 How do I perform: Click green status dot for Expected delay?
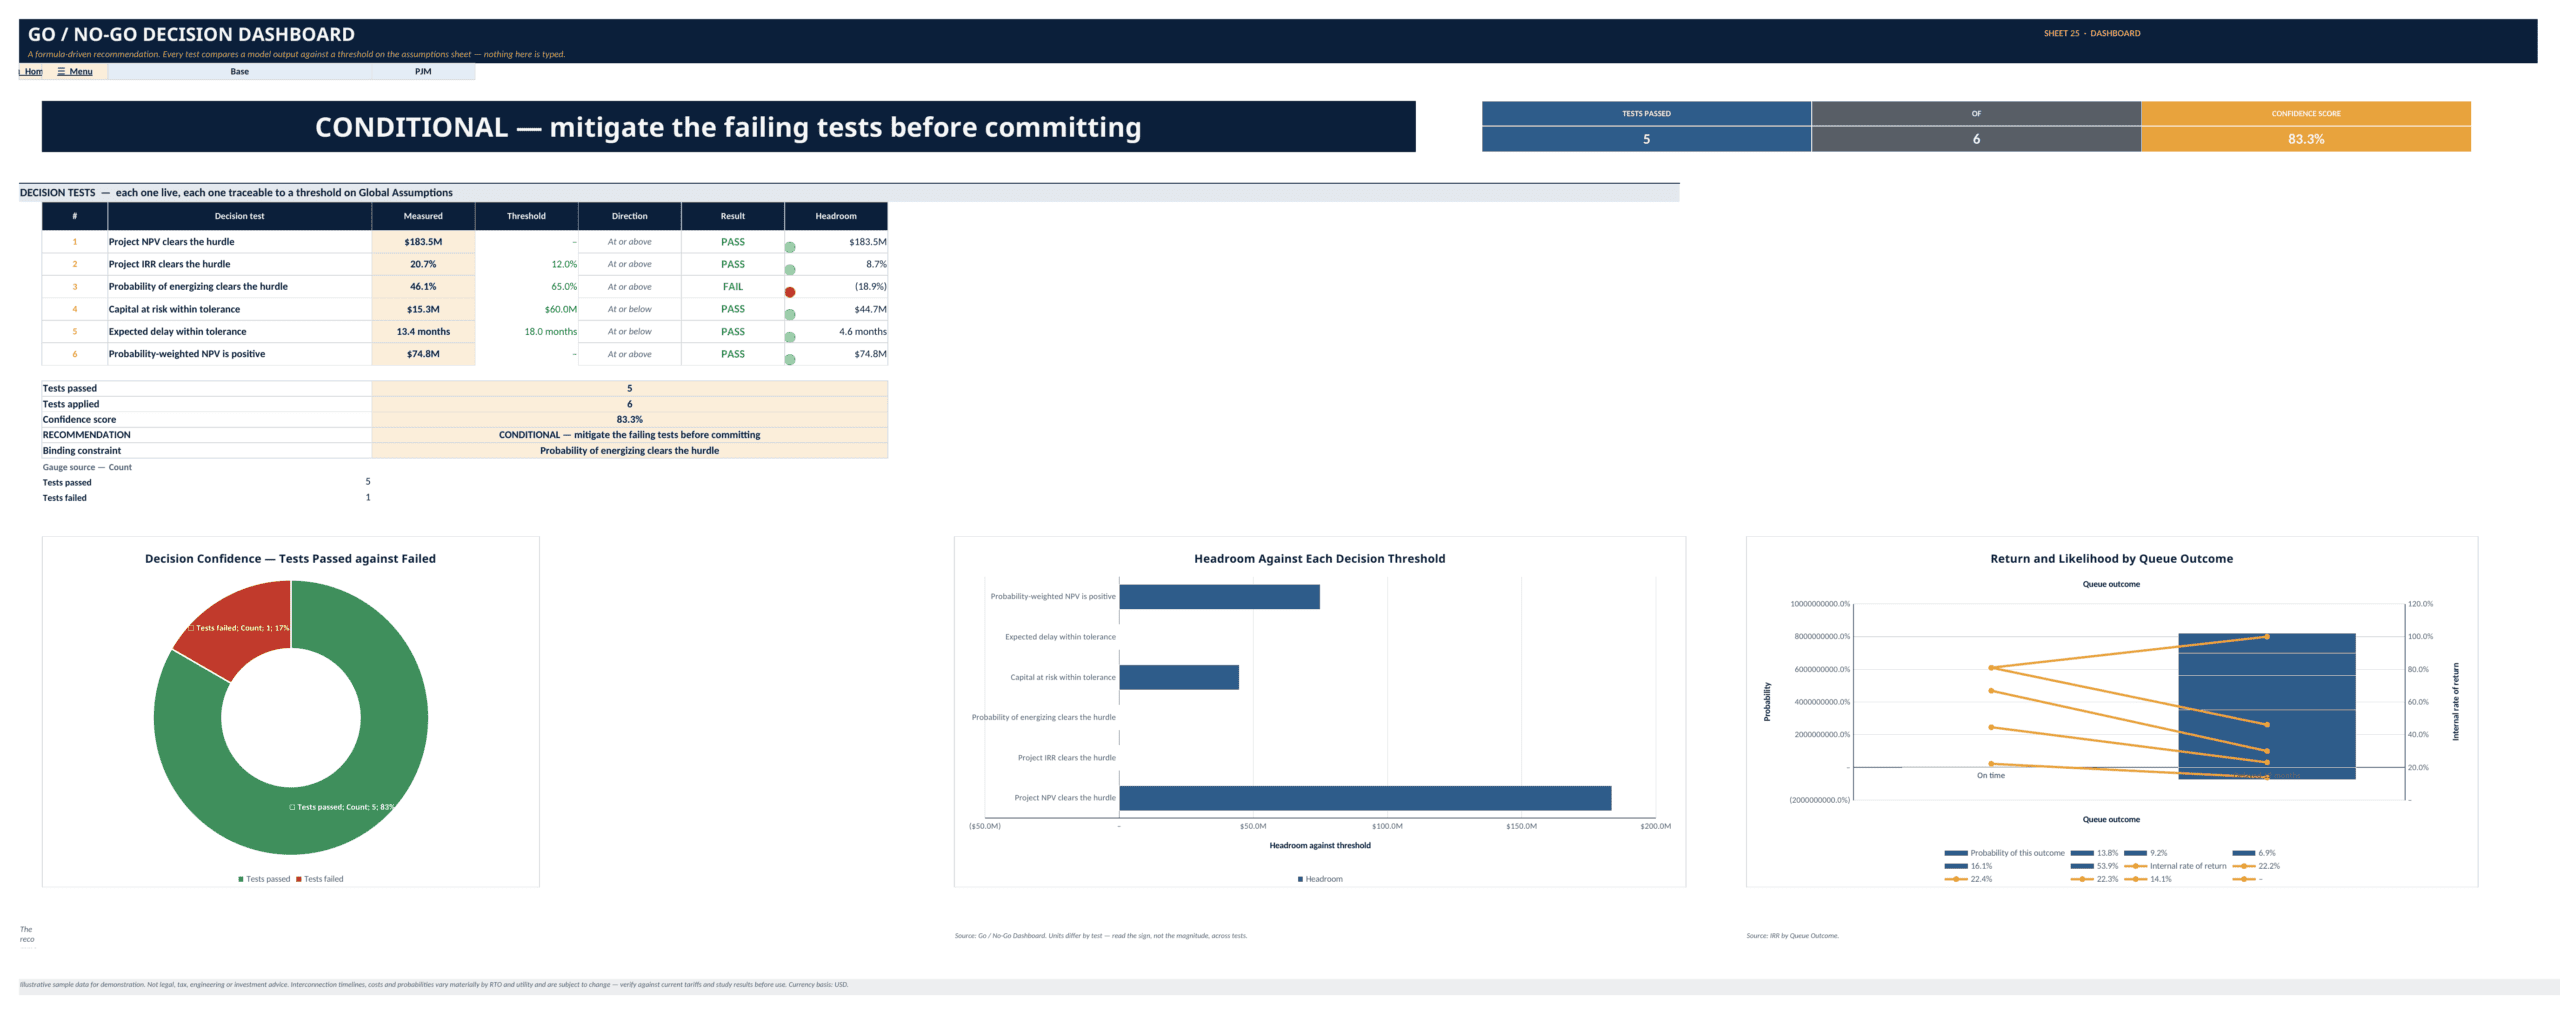pos(790,337)
